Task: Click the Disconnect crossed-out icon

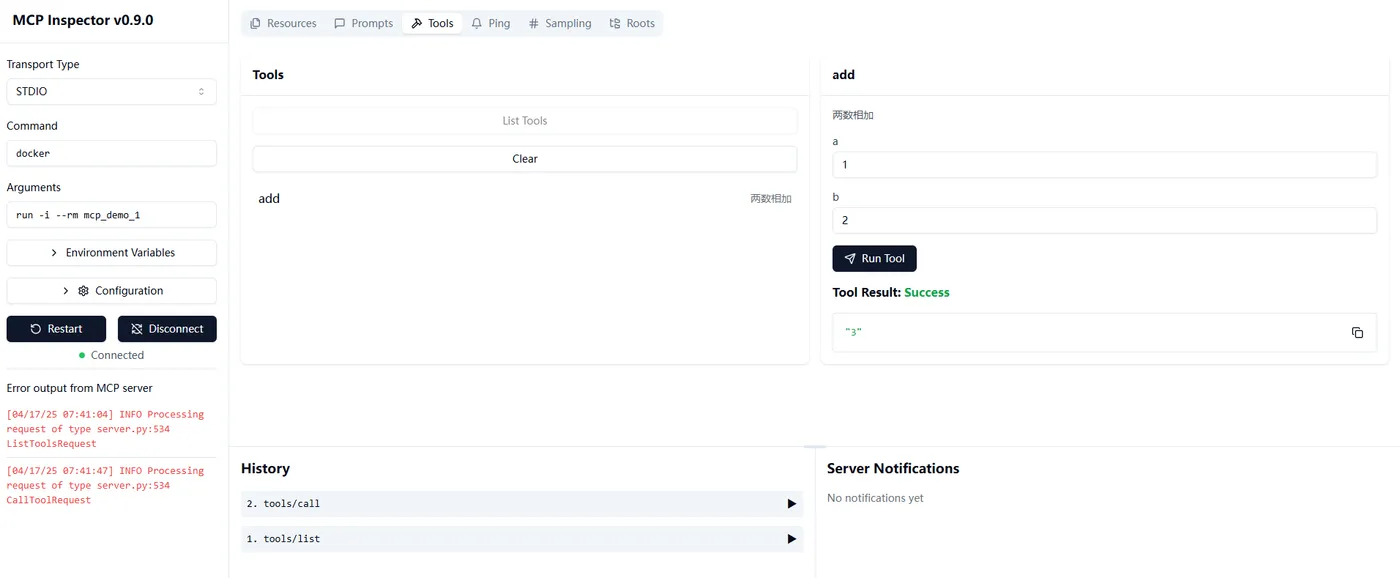Action: 137,329
